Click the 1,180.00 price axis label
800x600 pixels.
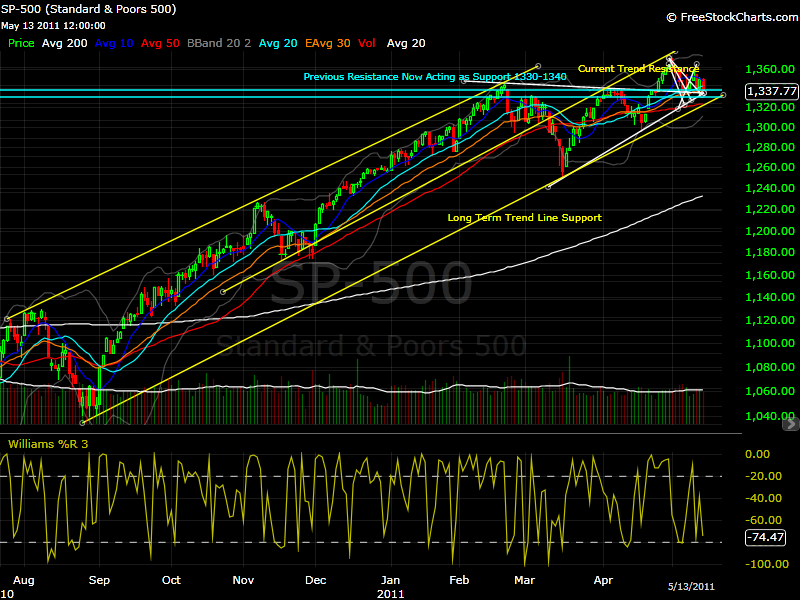pyautogui.click(x=770, y=252)
